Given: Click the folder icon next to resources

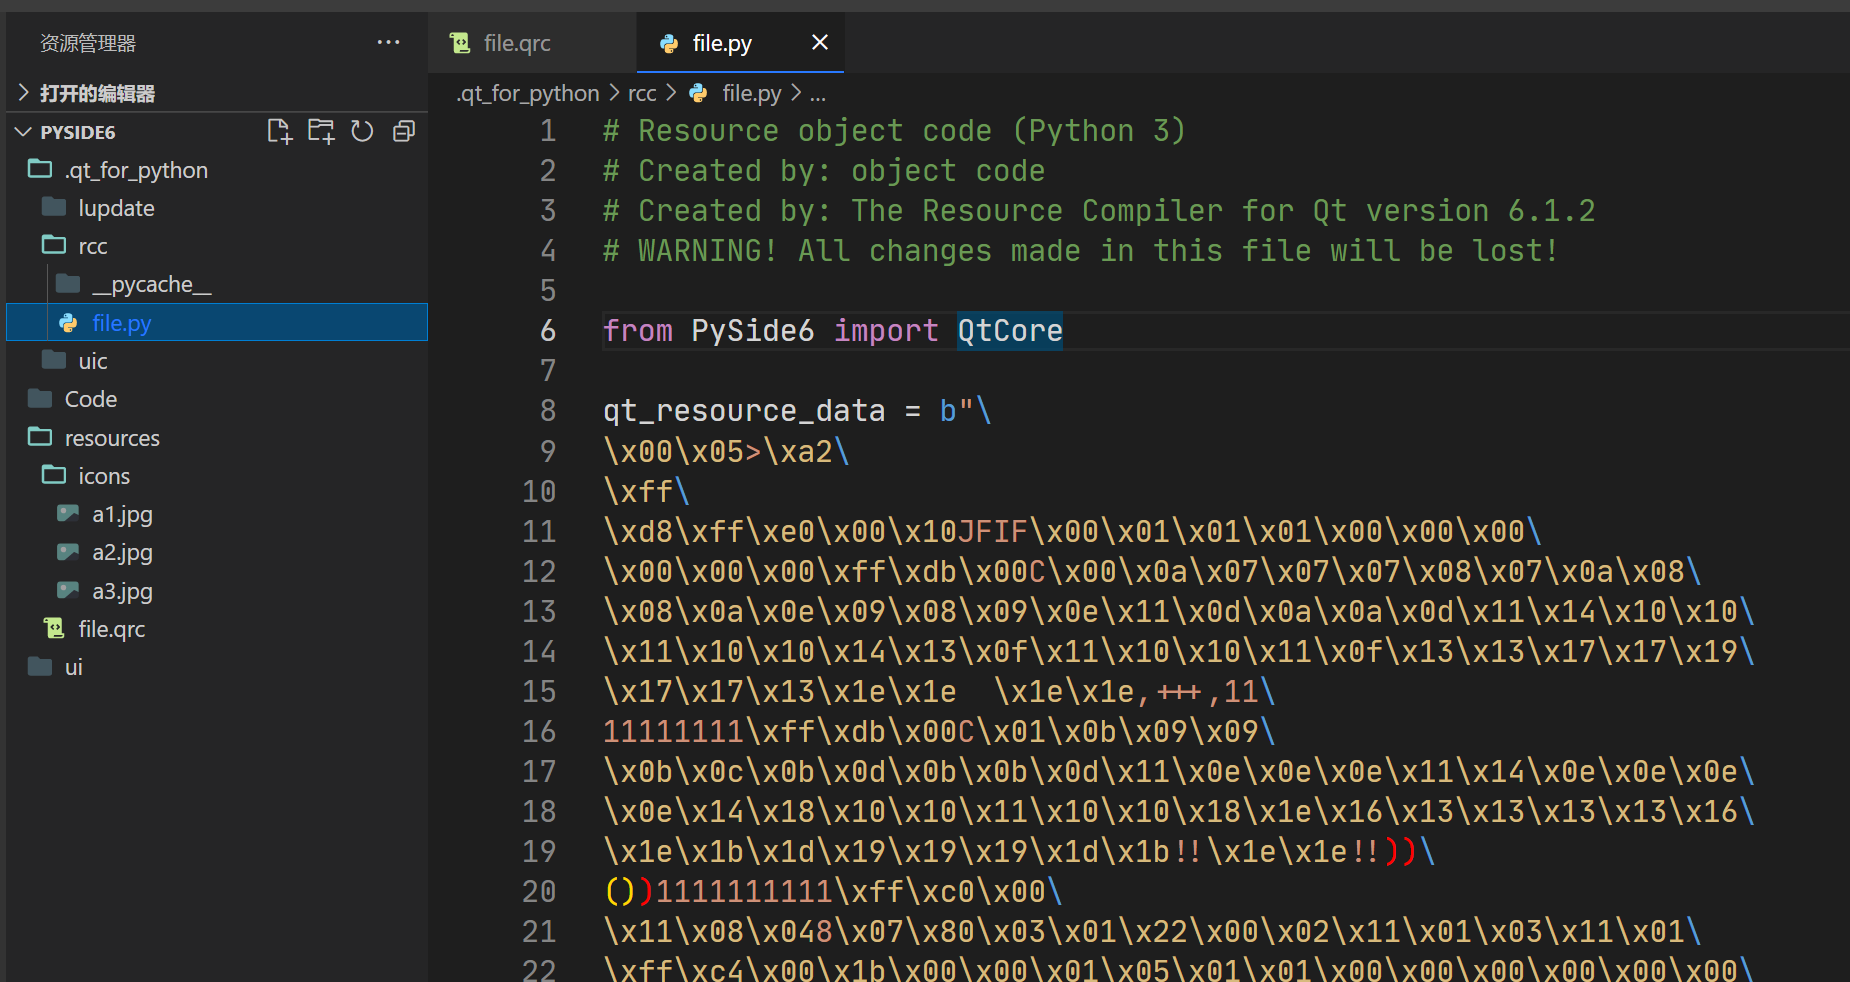Looking at the screenshot, I should point(39,437).
